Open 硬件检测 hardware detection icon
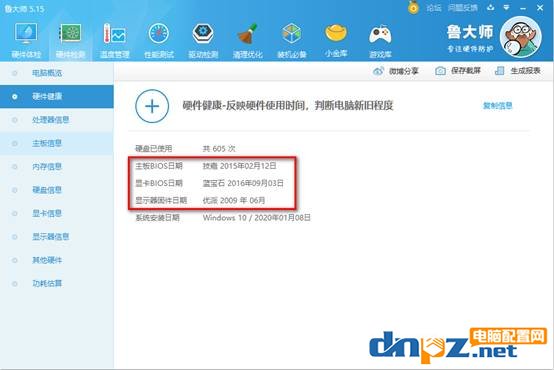 click(x=70, y=34)
